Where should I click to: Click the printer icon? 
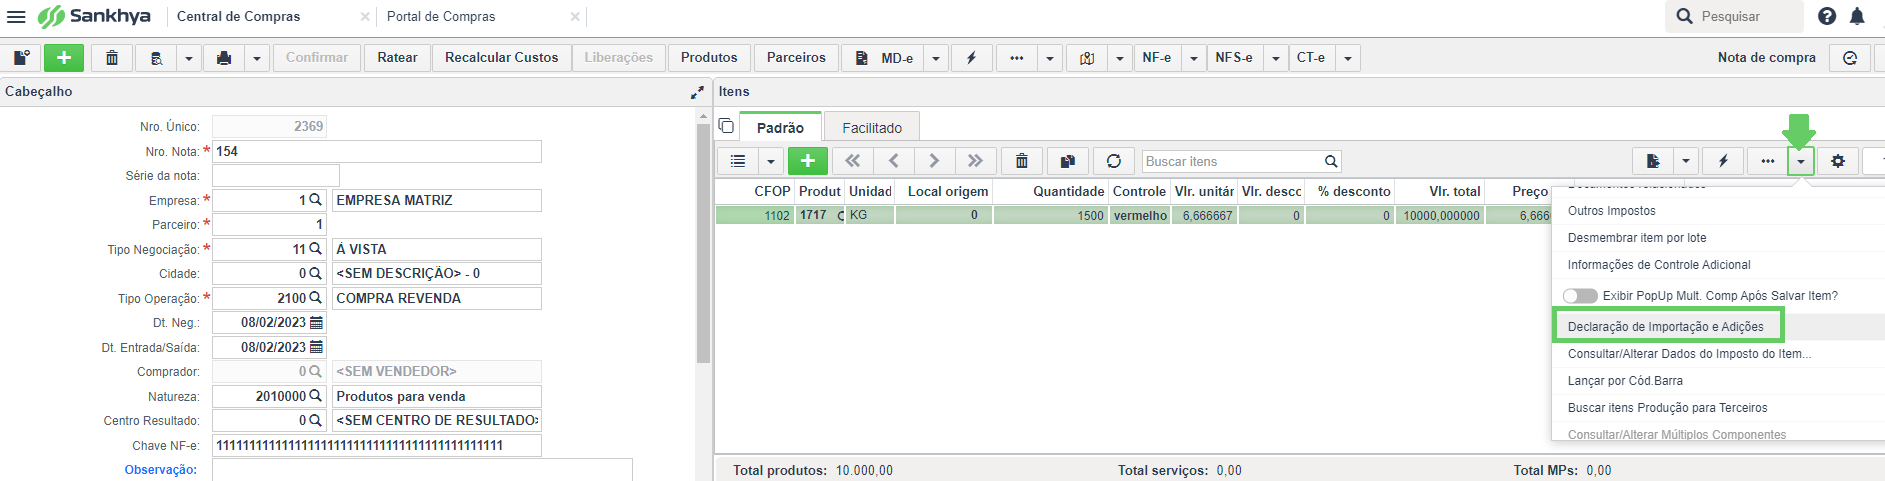tap(224, 58)
